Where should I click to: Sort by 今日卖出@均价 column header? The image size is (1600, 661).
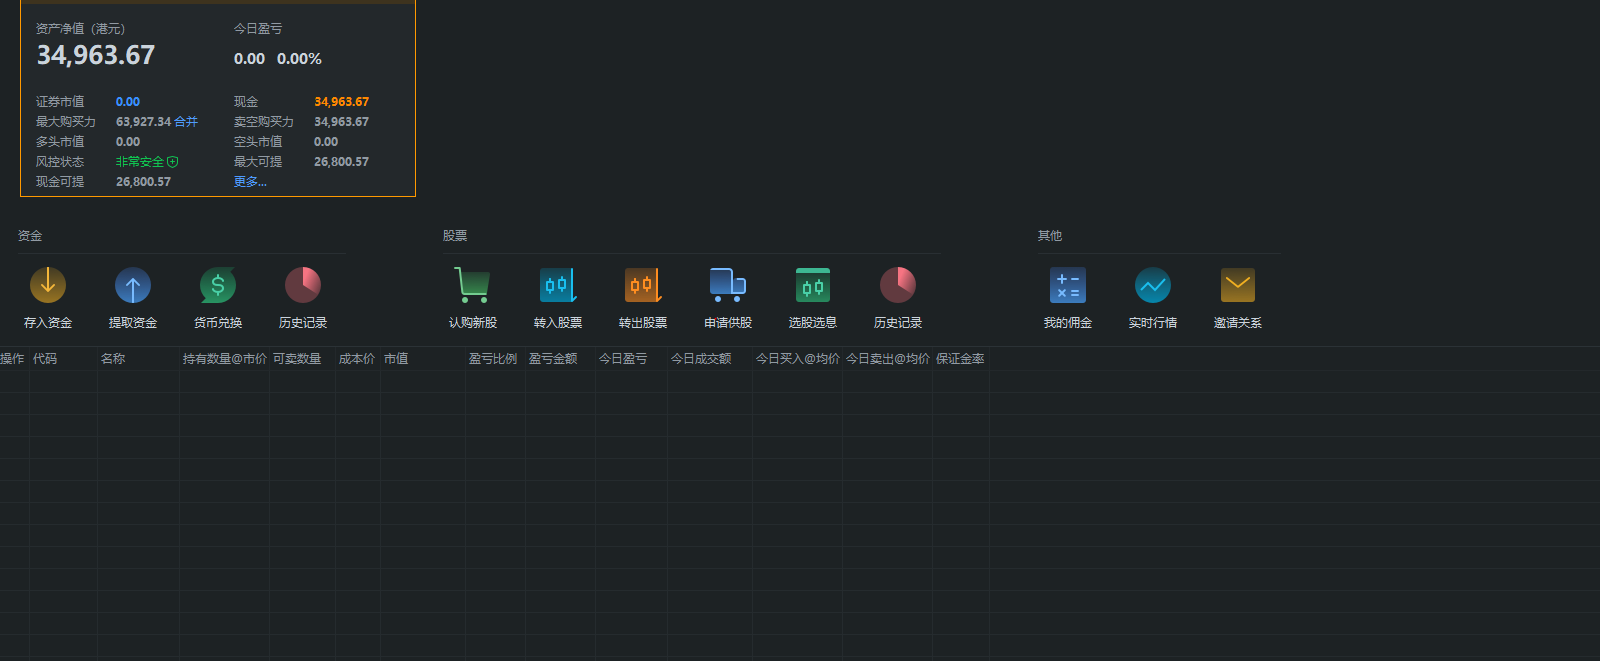click(x=888, y=359)
